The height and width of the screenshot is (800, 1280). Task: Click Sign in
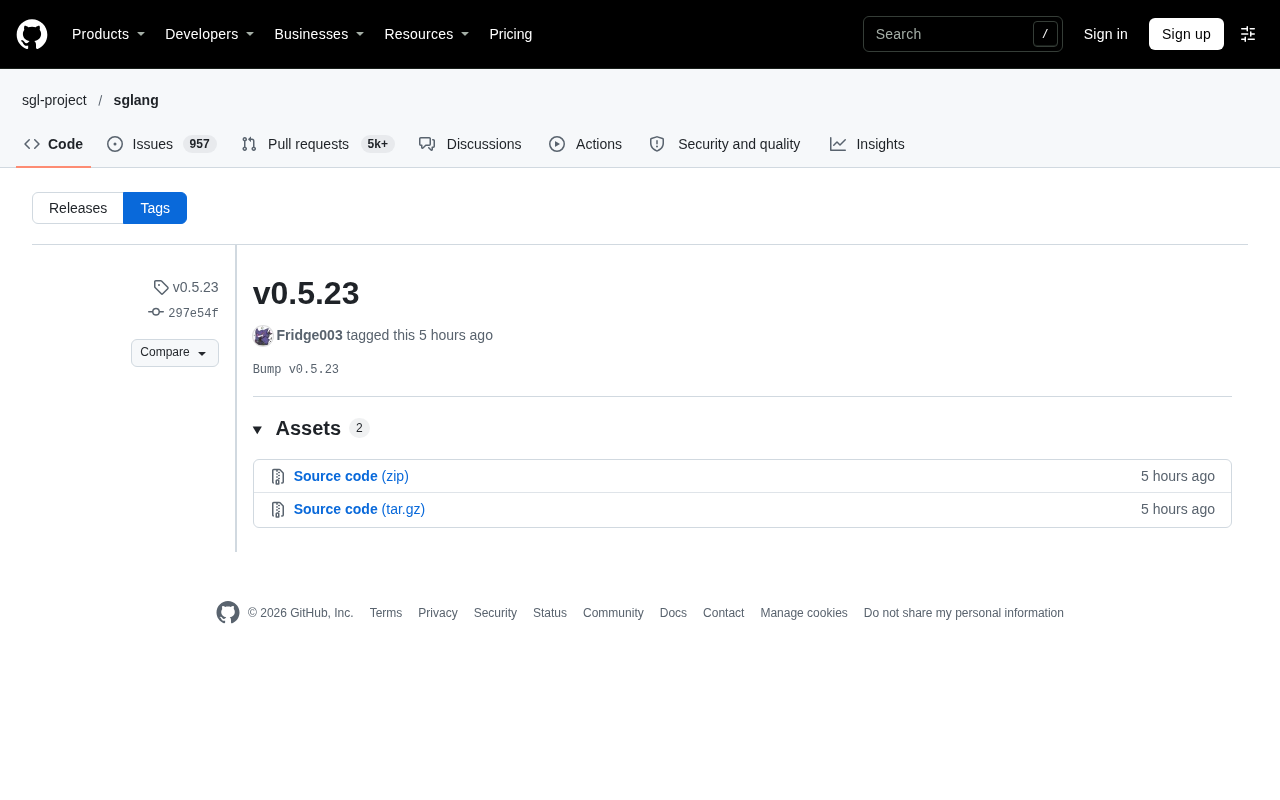click(1106, 34)
